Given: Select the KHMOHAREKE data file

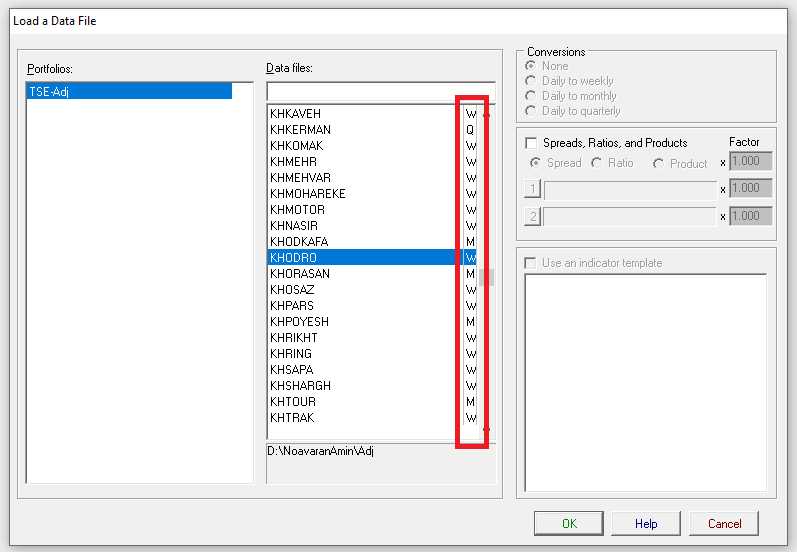Looking at the screenshot, I should click(x=373, y=194).
